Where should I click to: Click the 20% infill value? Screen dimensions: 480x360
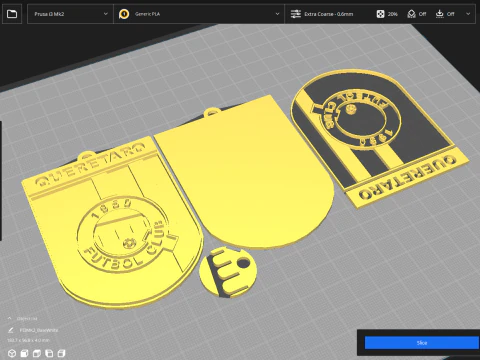click(x=392, y=14)
